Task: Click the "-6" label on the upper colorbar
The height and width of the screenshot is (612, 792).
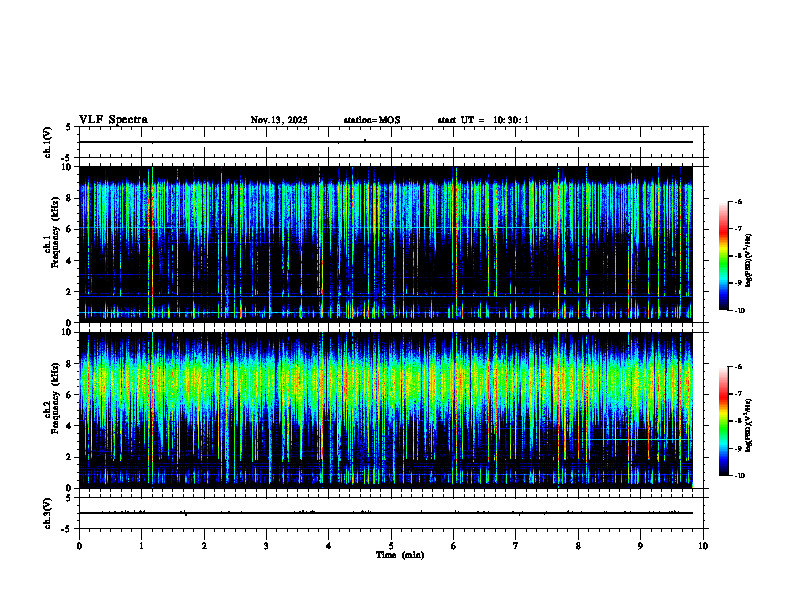Action: click(x=738, y=202)
